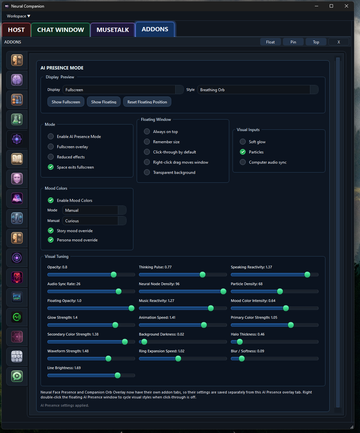
Task: Click the AI Presence panel vertical scrollbar
Action: (338, 232)
